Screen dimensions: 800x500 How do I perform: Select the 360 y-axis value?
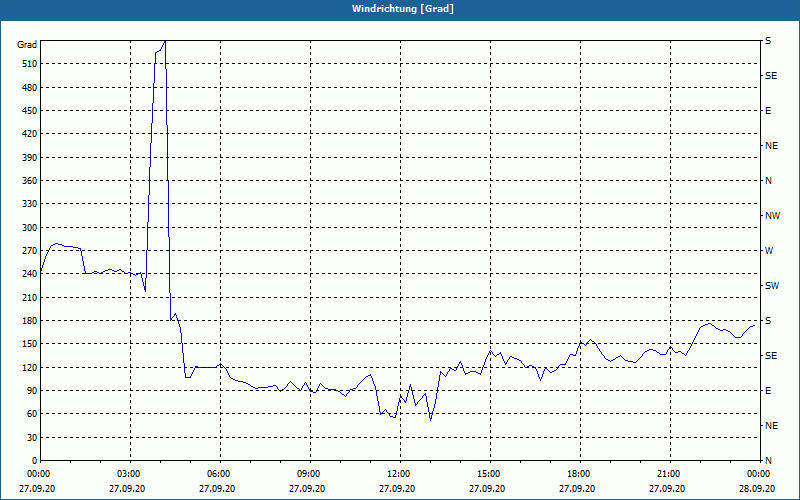pos(29,181)
